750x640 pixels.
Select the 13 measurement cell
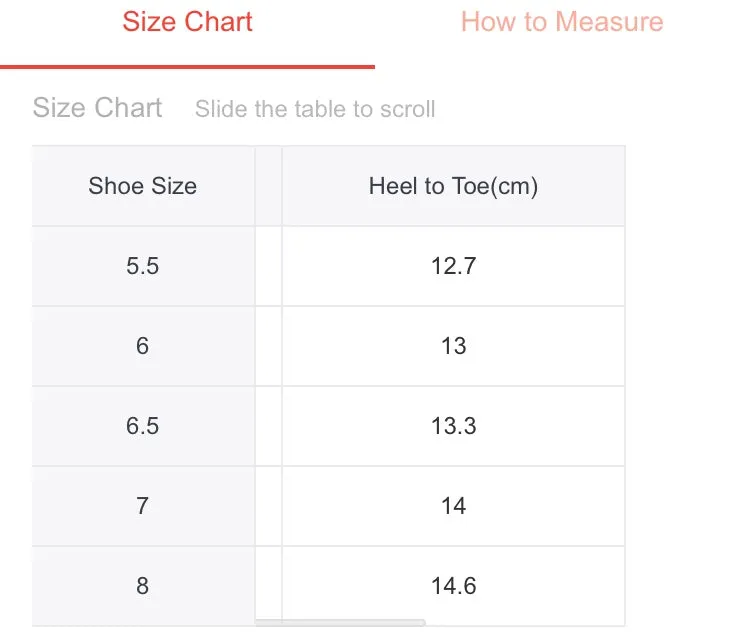(453, 346)
